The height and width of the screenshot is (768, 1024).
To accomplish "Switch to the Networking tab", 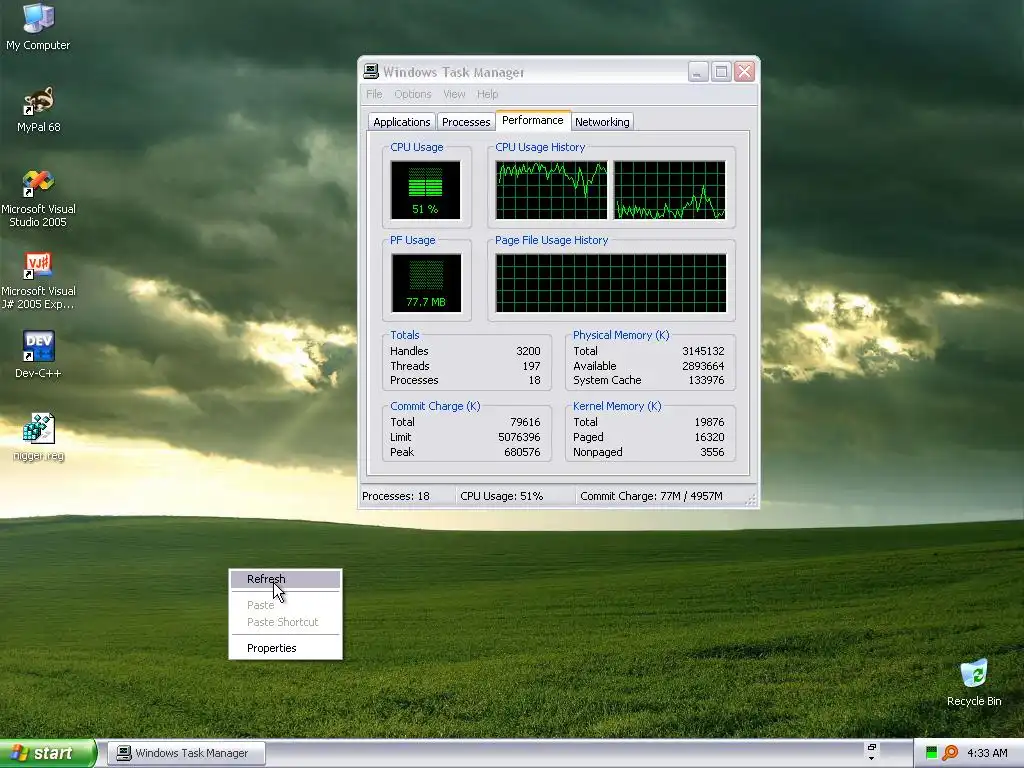I will click(x=602, y=122).
